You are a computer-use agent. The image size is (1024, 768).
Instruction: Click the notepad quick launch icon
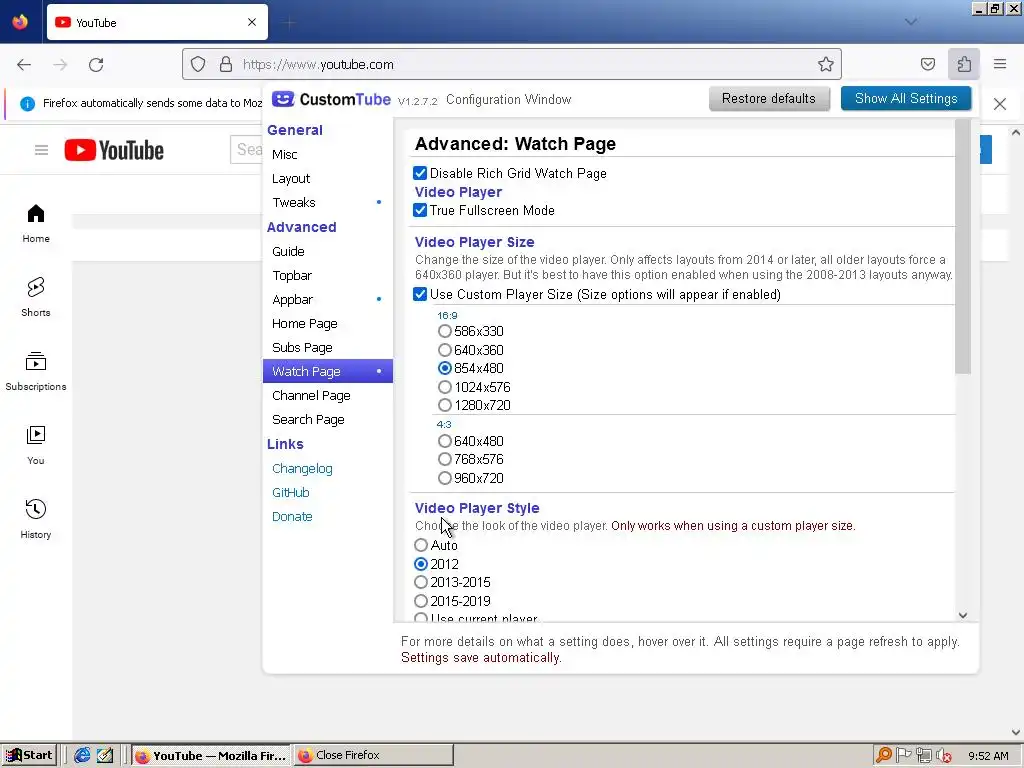tap(104, 755)
